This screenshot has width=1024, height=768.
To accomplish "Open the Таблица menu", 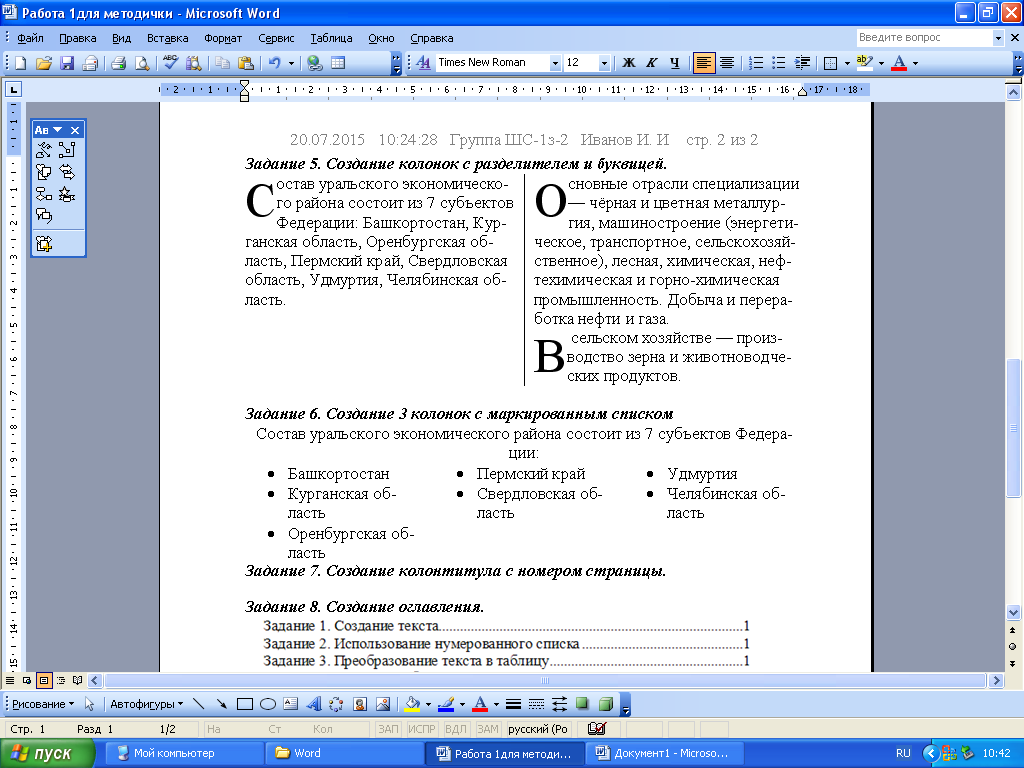I will point(331,38).
